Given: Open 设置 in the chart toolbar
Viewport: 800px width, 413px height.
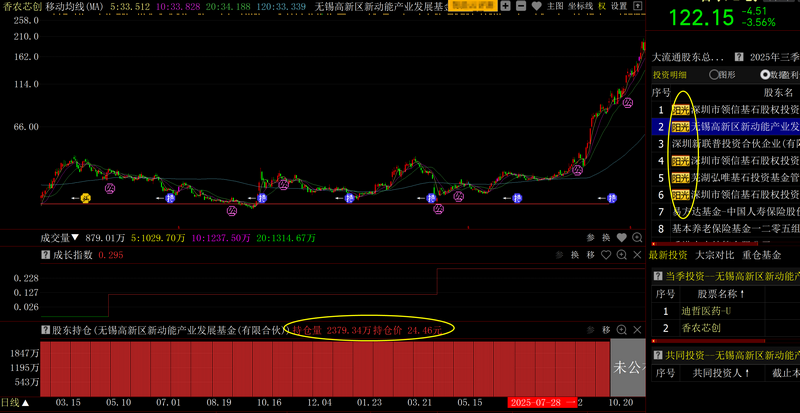Looking at the screenshot, I should click(619, 6).
